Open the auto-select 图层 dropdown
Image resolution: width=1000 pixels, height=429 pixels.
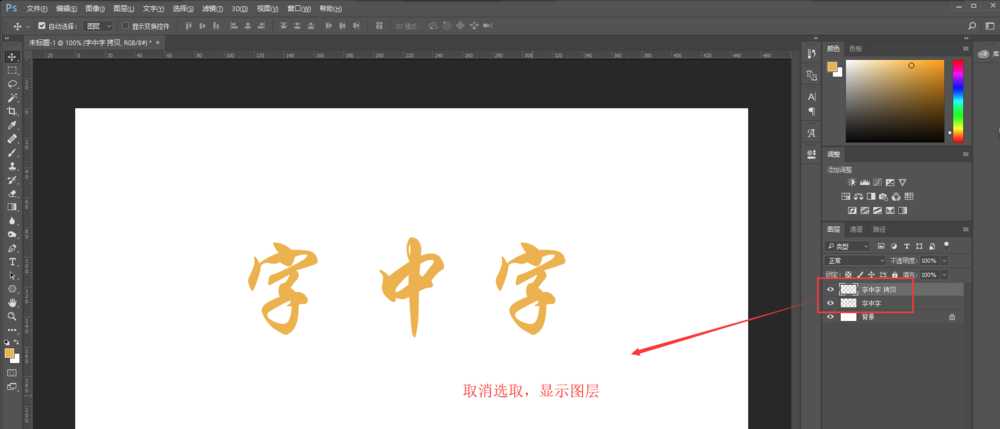coord(98,25)
